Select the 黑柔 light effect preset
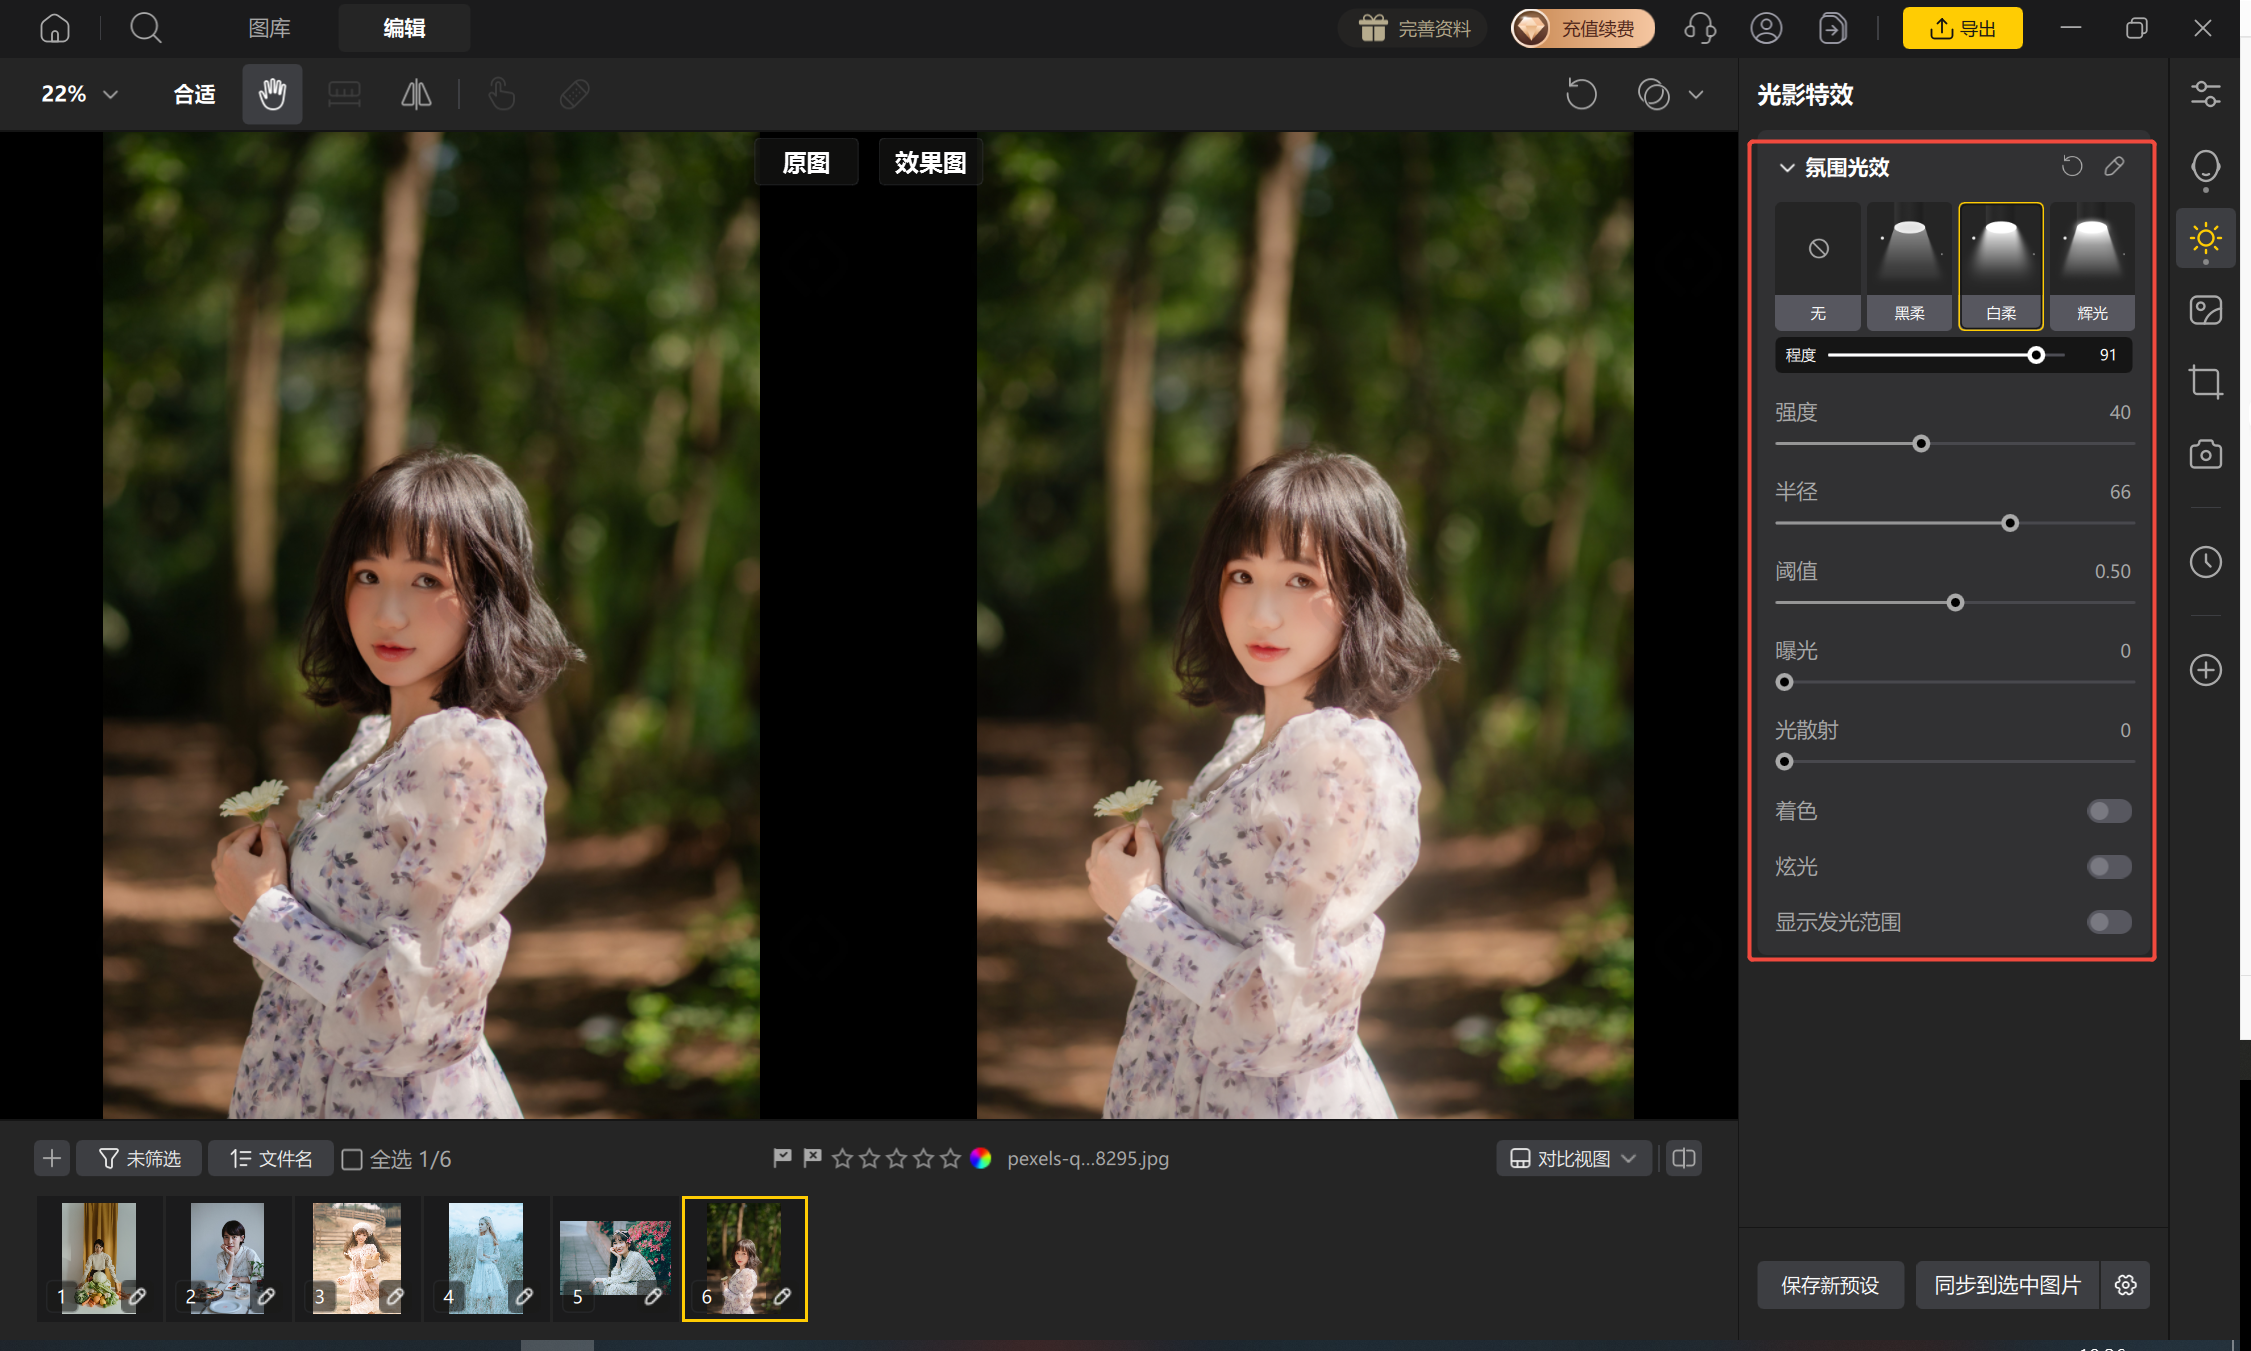 tap(1909, 266)
